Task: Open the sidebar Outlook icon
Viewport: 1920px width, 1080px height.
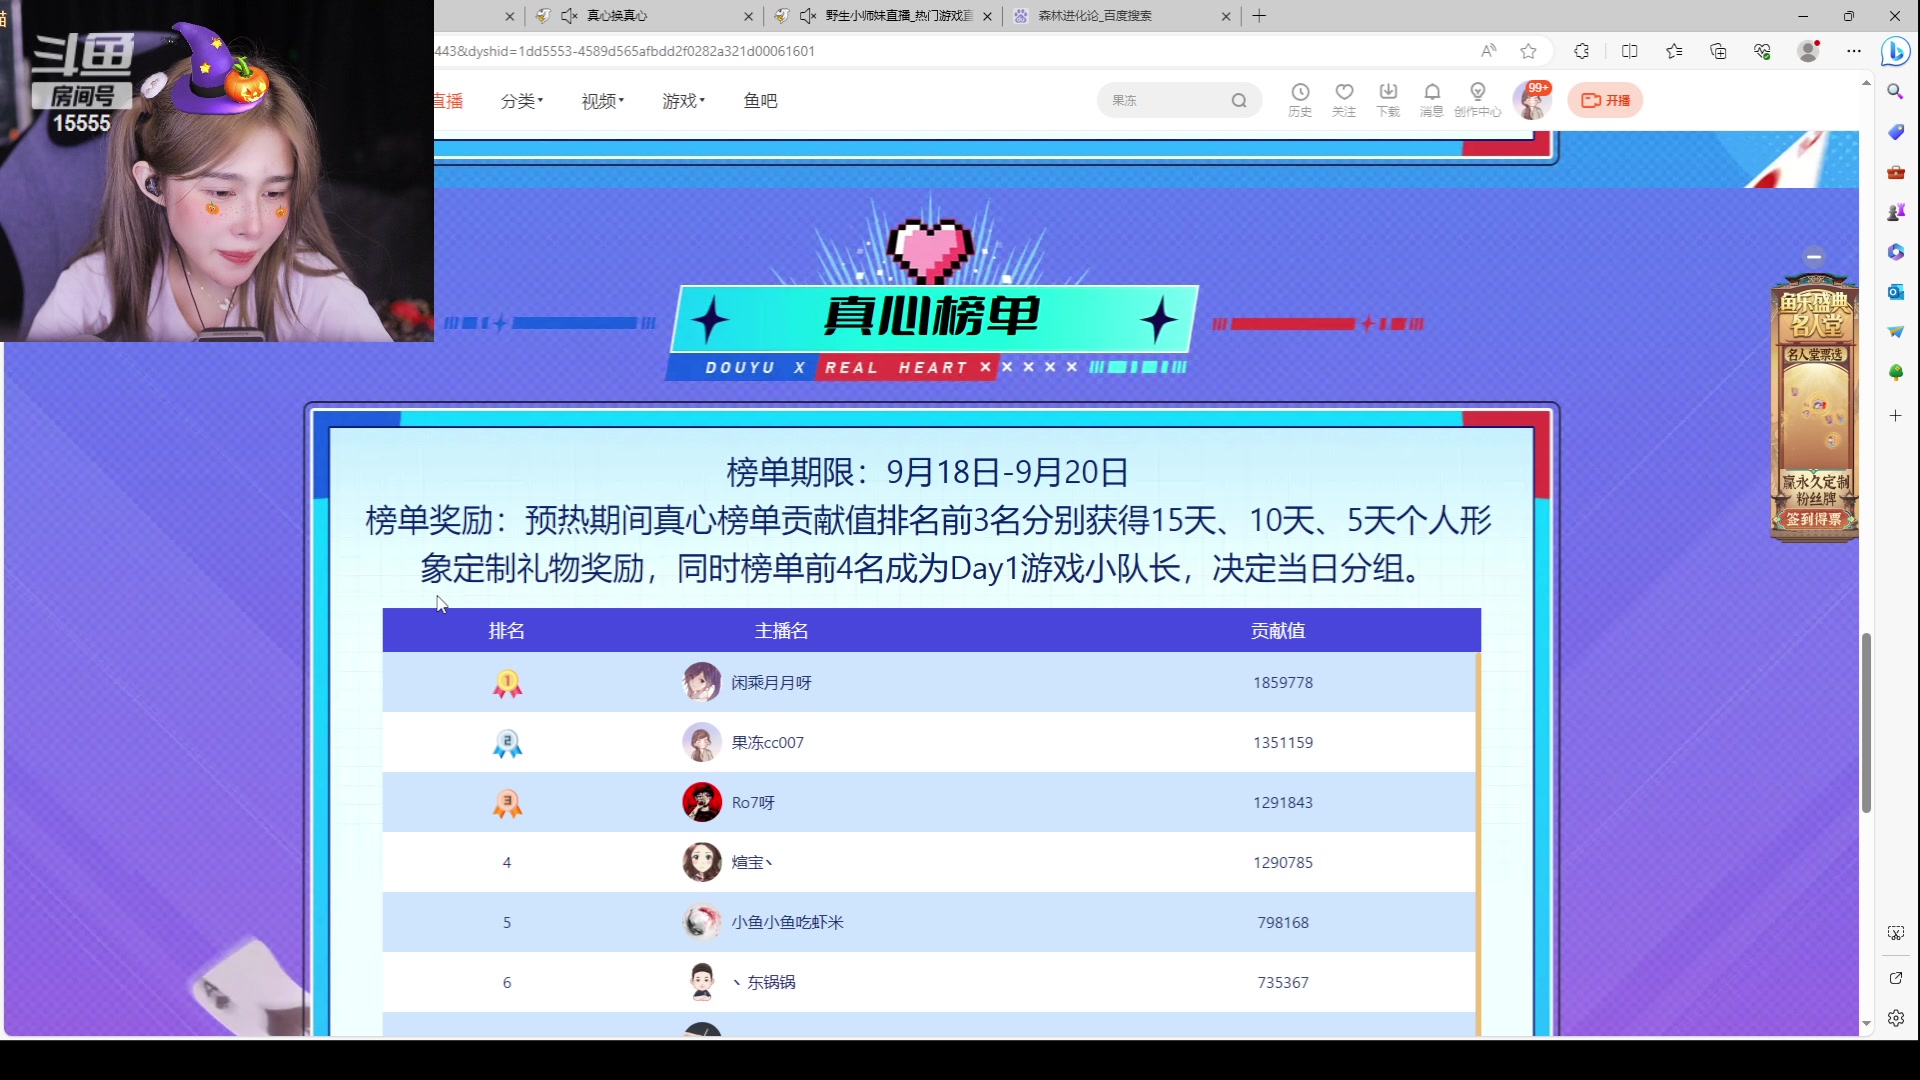Action: (1895, 292)
